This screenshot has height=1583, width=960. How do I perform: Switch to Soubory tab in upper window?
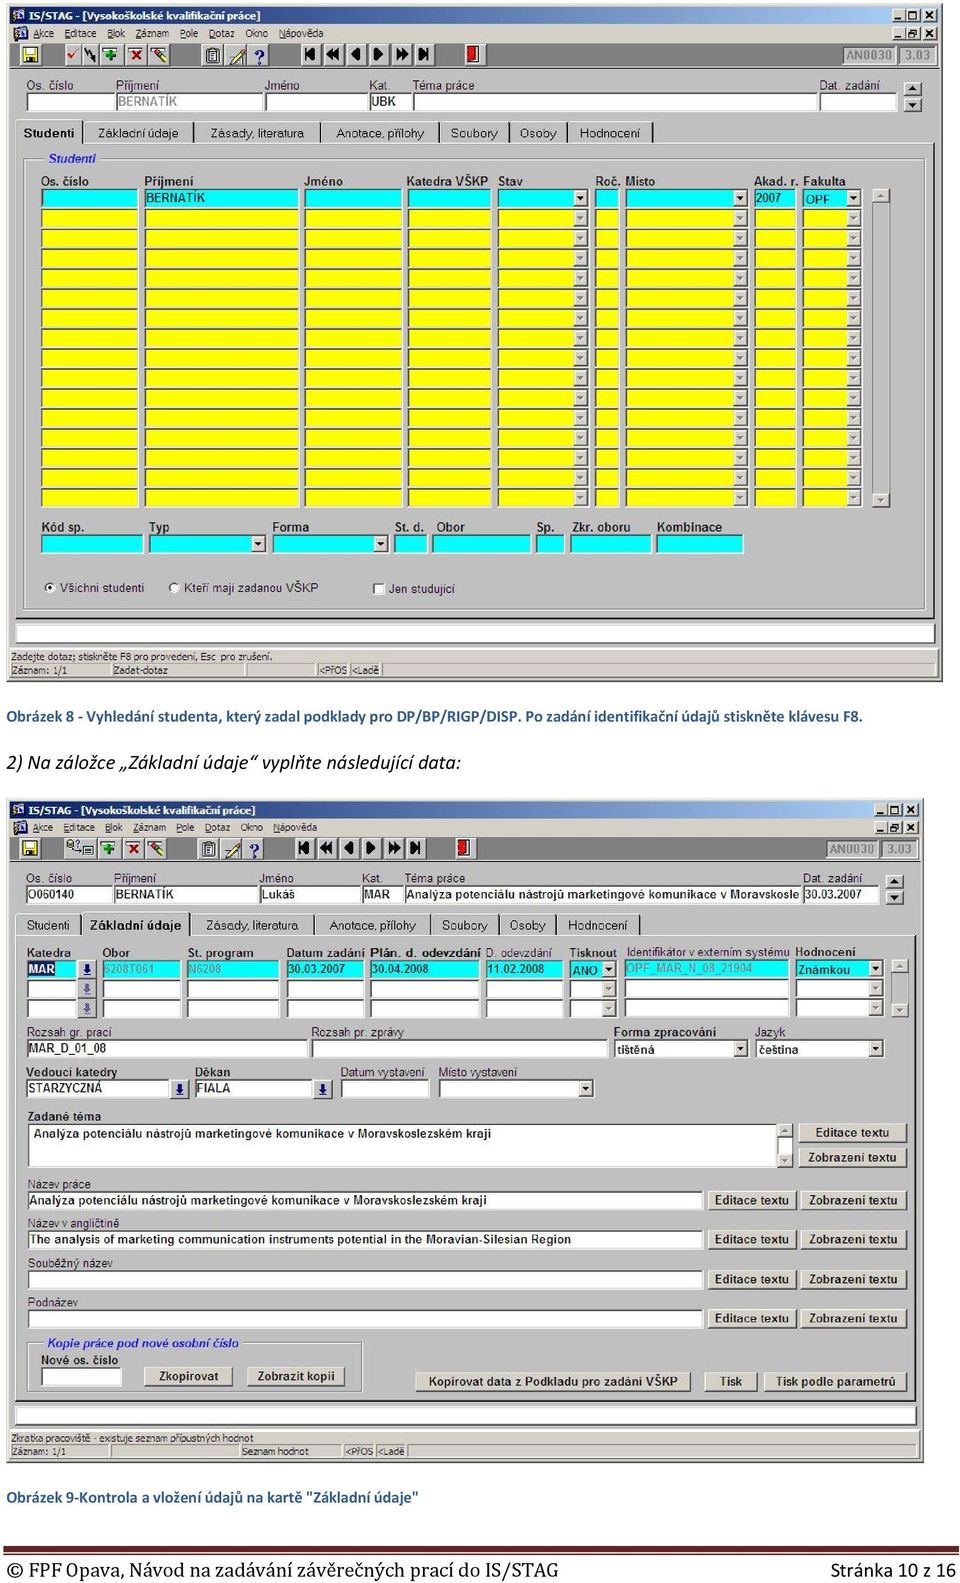[x=474, y=133]
